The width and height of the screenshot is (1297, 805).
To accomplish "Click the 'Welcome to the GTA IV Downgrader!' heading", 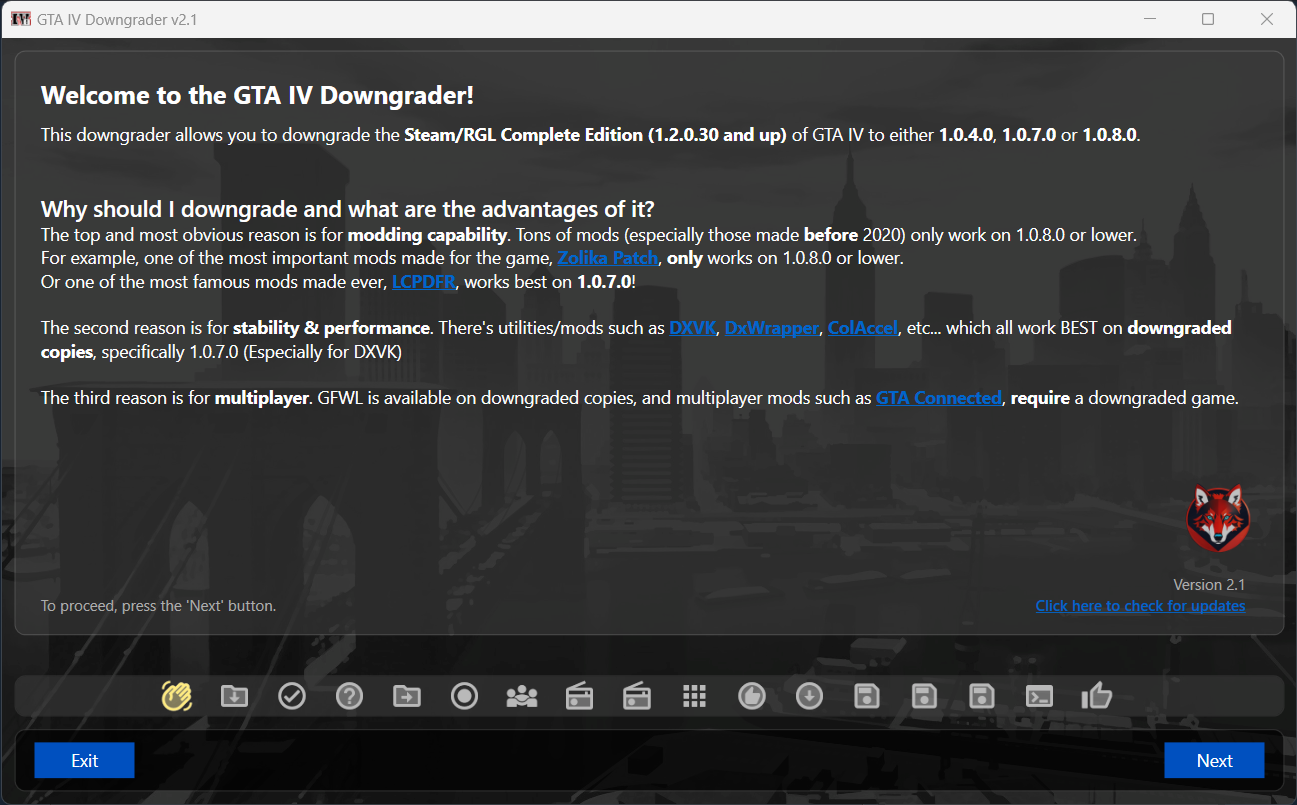I will tap(257, 96).
